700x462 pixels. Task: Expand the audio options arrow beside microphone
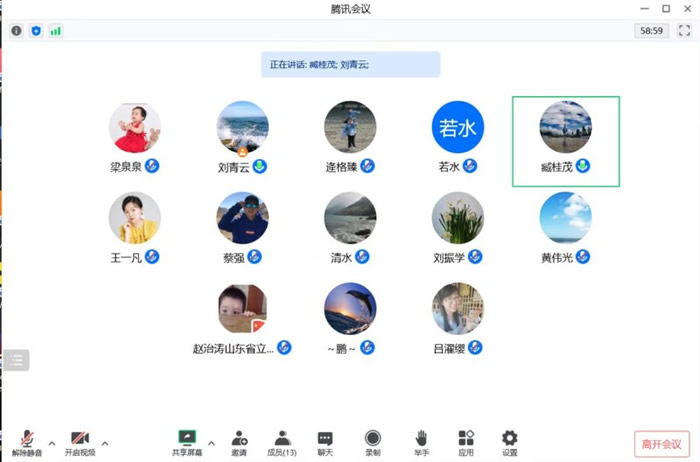(52, 442)
